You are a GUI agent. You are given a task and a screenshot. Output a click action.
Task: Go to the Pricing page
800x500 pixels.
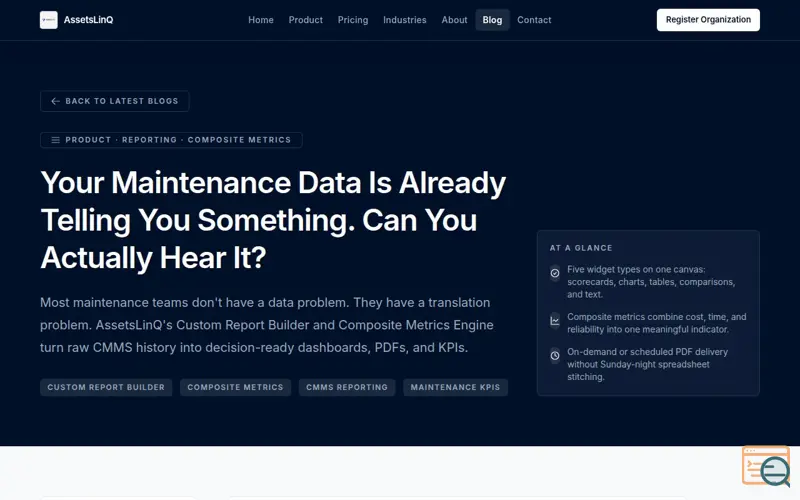353,20
